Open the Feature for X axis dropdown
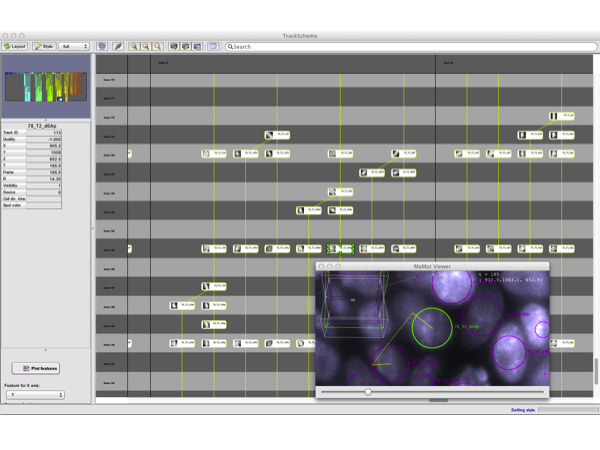 (x=36, y=395)
